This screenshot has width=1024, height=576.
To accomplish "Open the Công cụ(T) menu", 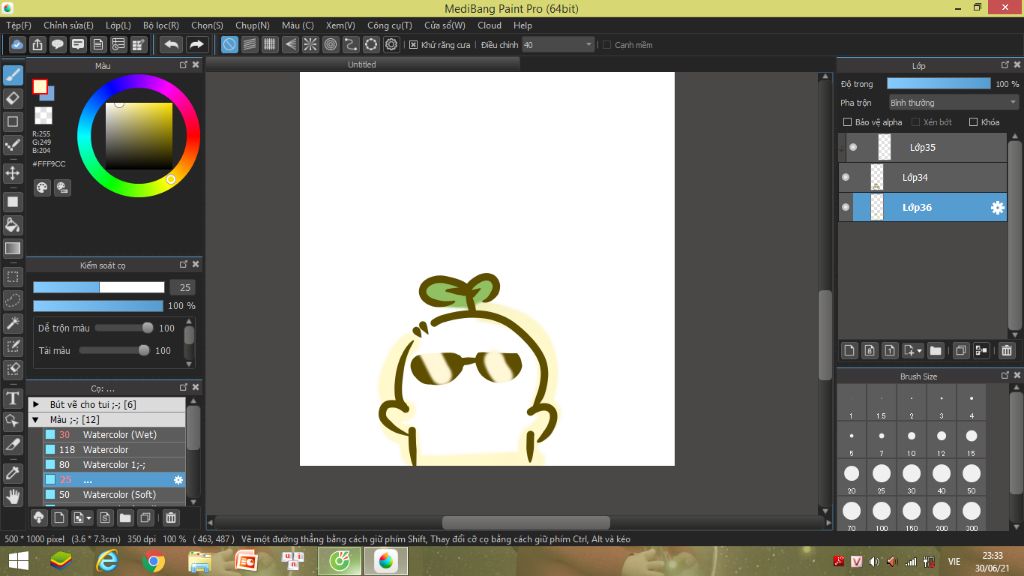I will [x=390, y=25].
